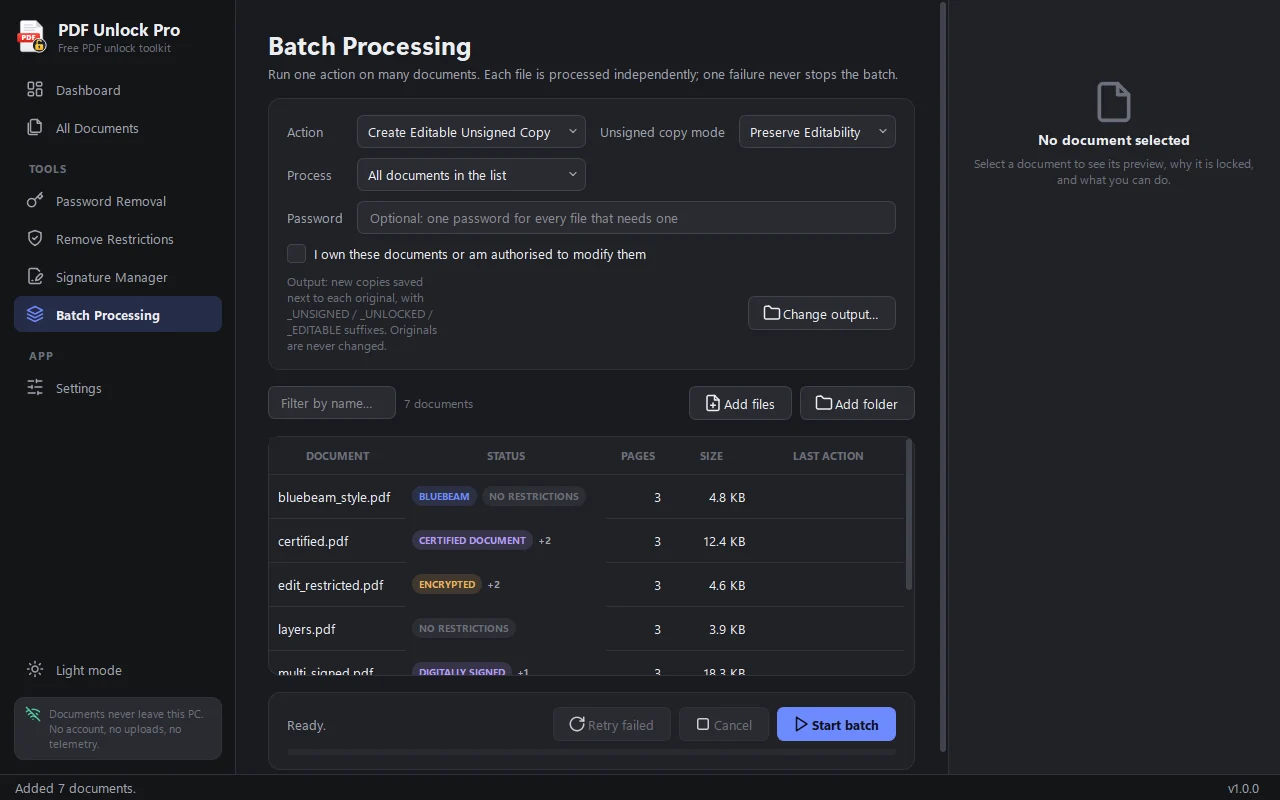Focus the Filter by name field

(x=332, y=403)
